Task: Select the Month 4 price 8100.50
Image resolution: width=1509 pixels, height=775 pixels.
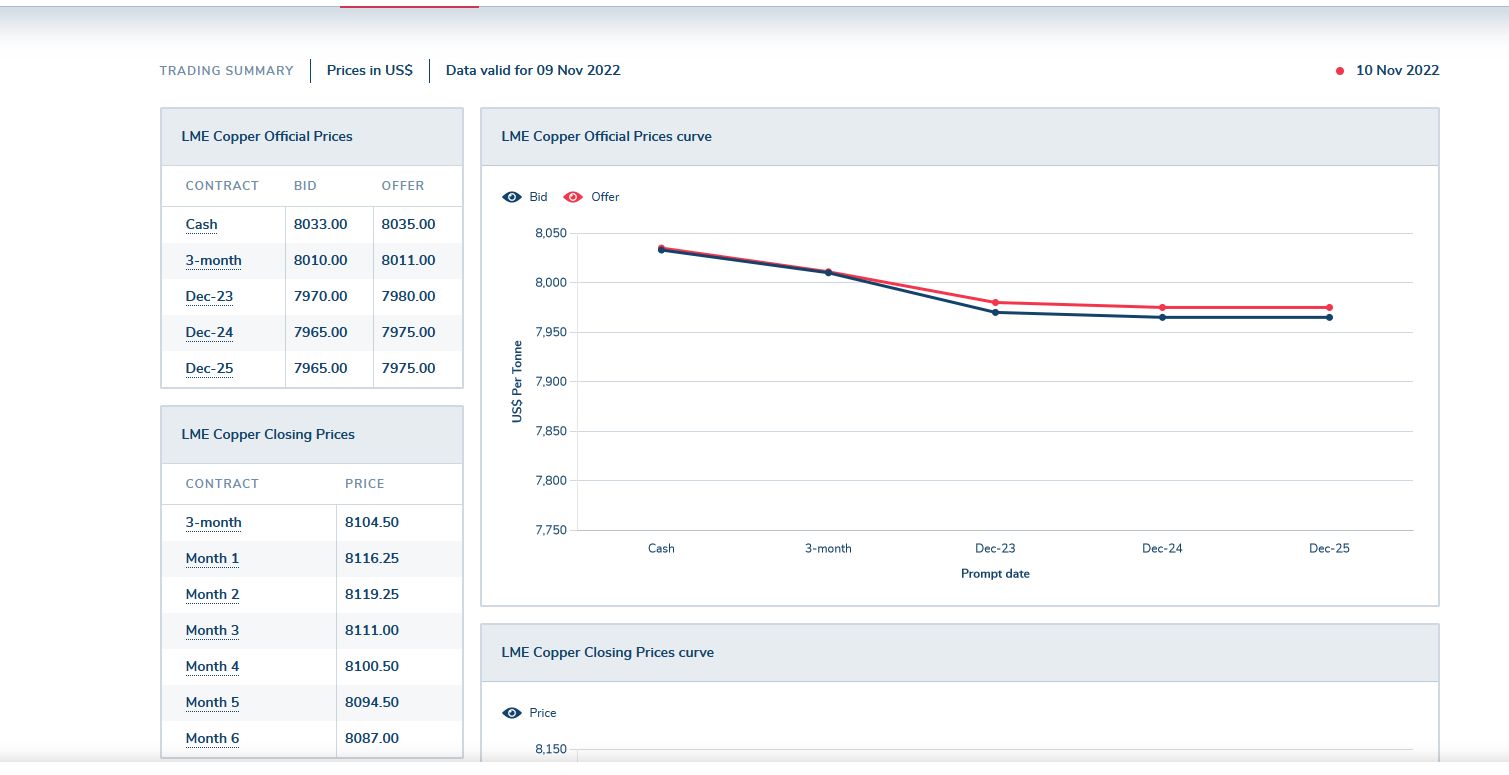Action: 372,667
